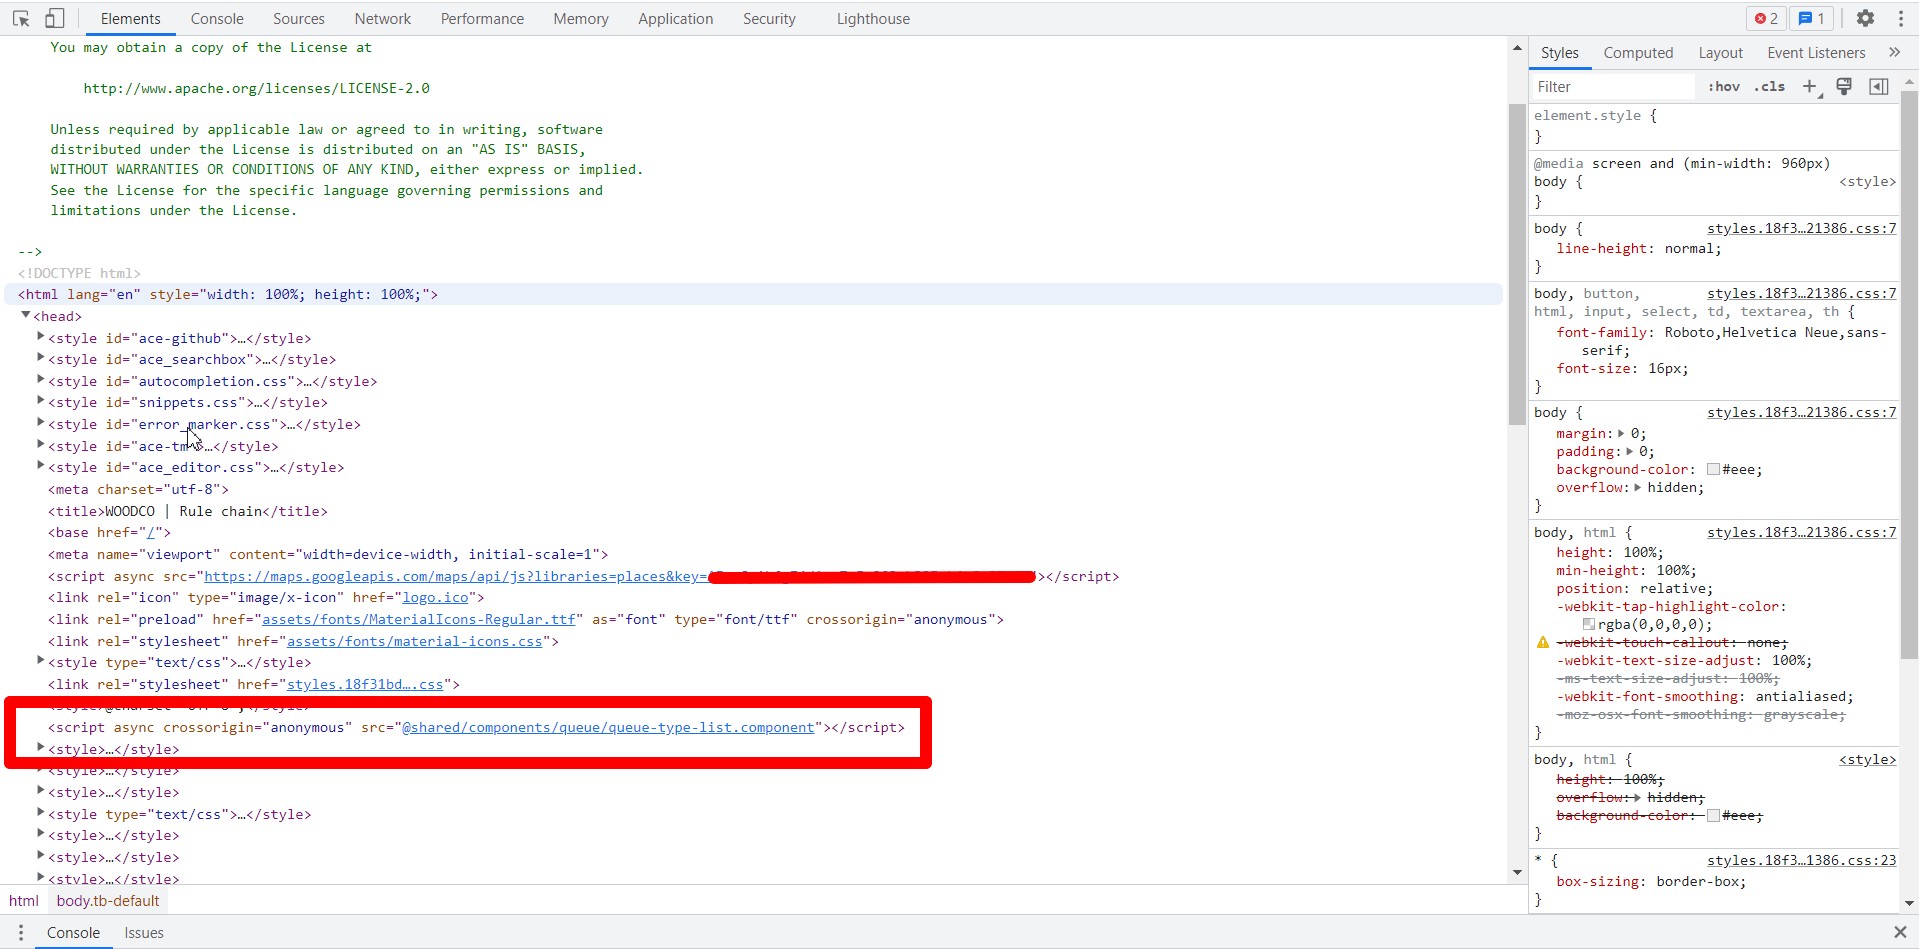Viewport: 1919px width, 949px height.
Task: Collapse the head element in the DOM tree
Action: coord(26,314)
